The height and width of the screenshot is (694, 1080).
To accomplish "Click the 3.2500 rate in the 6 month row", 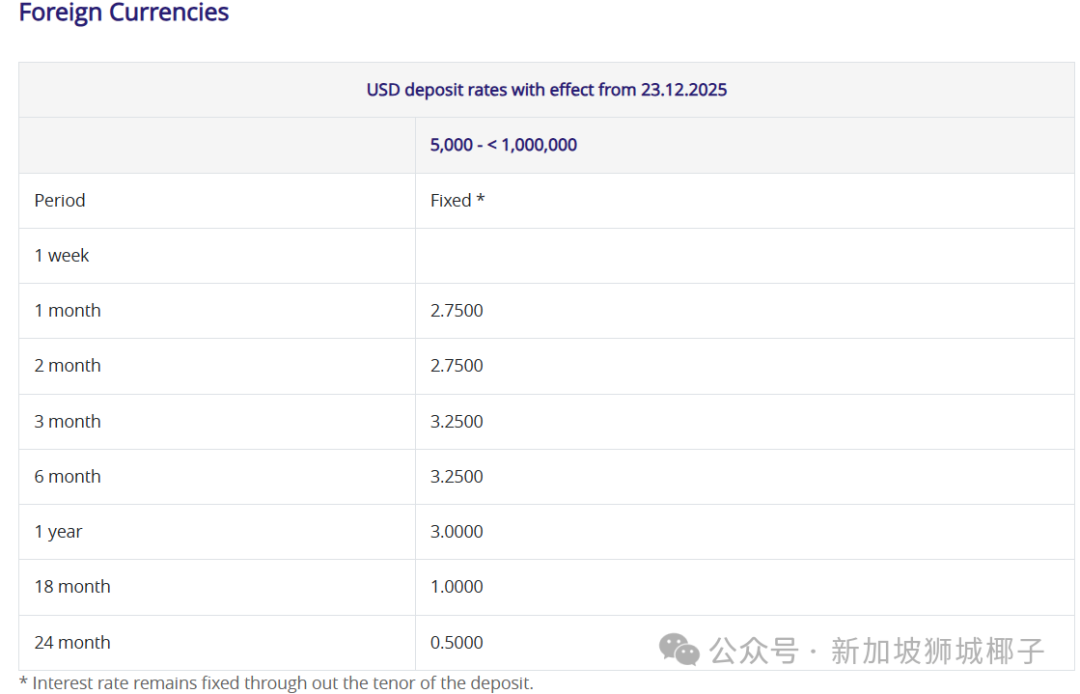I will coord(456,477).
